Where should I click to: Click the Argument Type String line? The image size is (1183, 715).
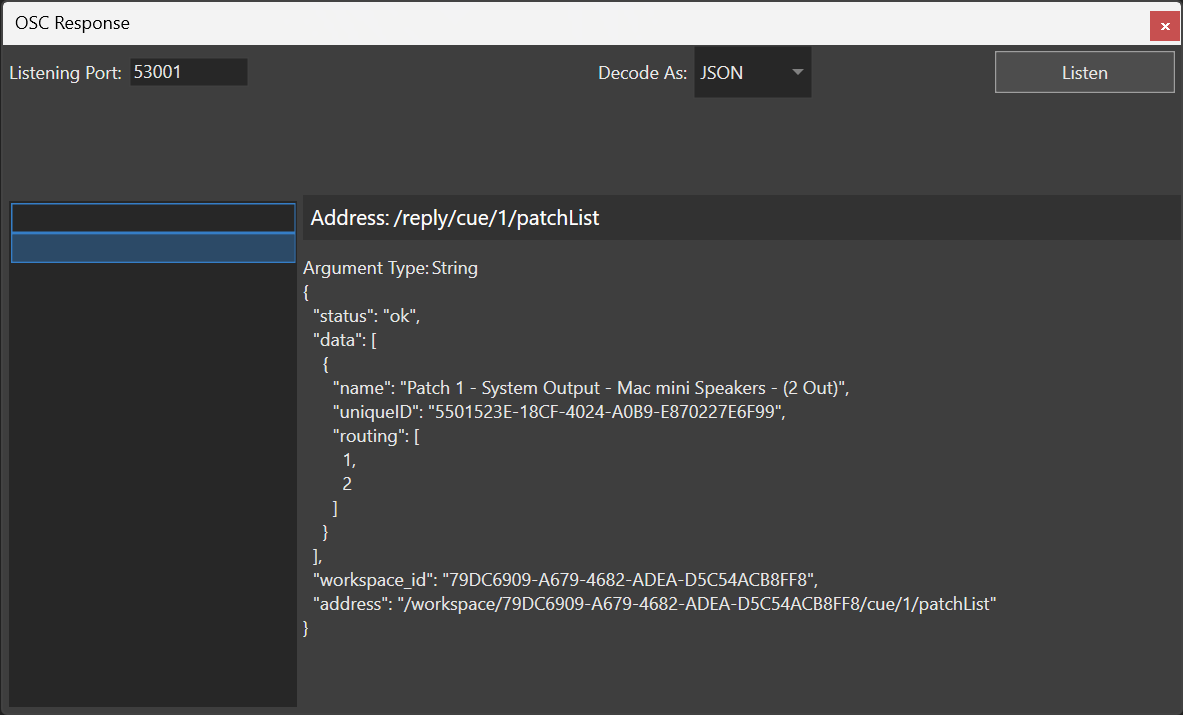[391, 268]
